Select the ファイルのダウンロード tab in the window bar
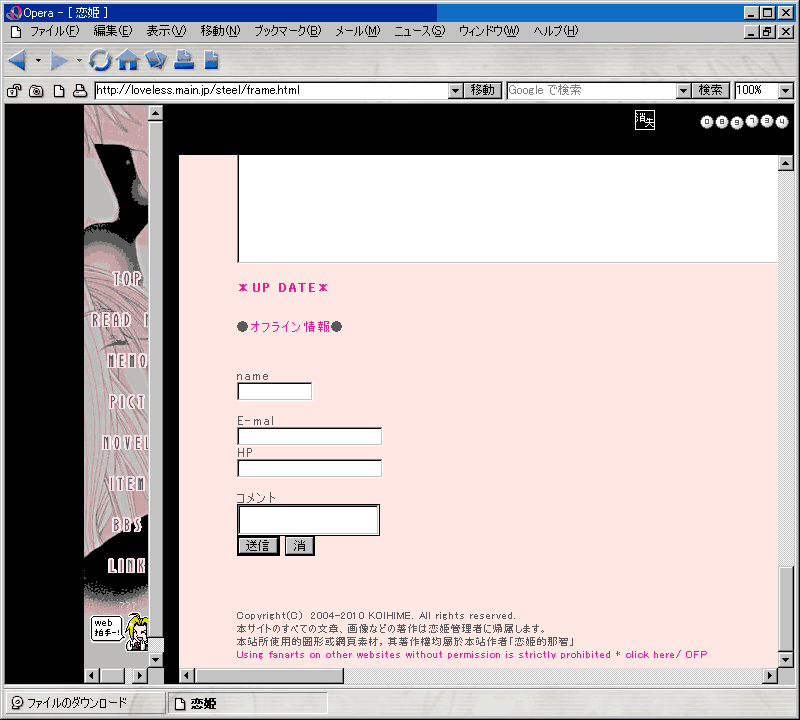Viewport: 800px width, 720px height. [85, 704]
